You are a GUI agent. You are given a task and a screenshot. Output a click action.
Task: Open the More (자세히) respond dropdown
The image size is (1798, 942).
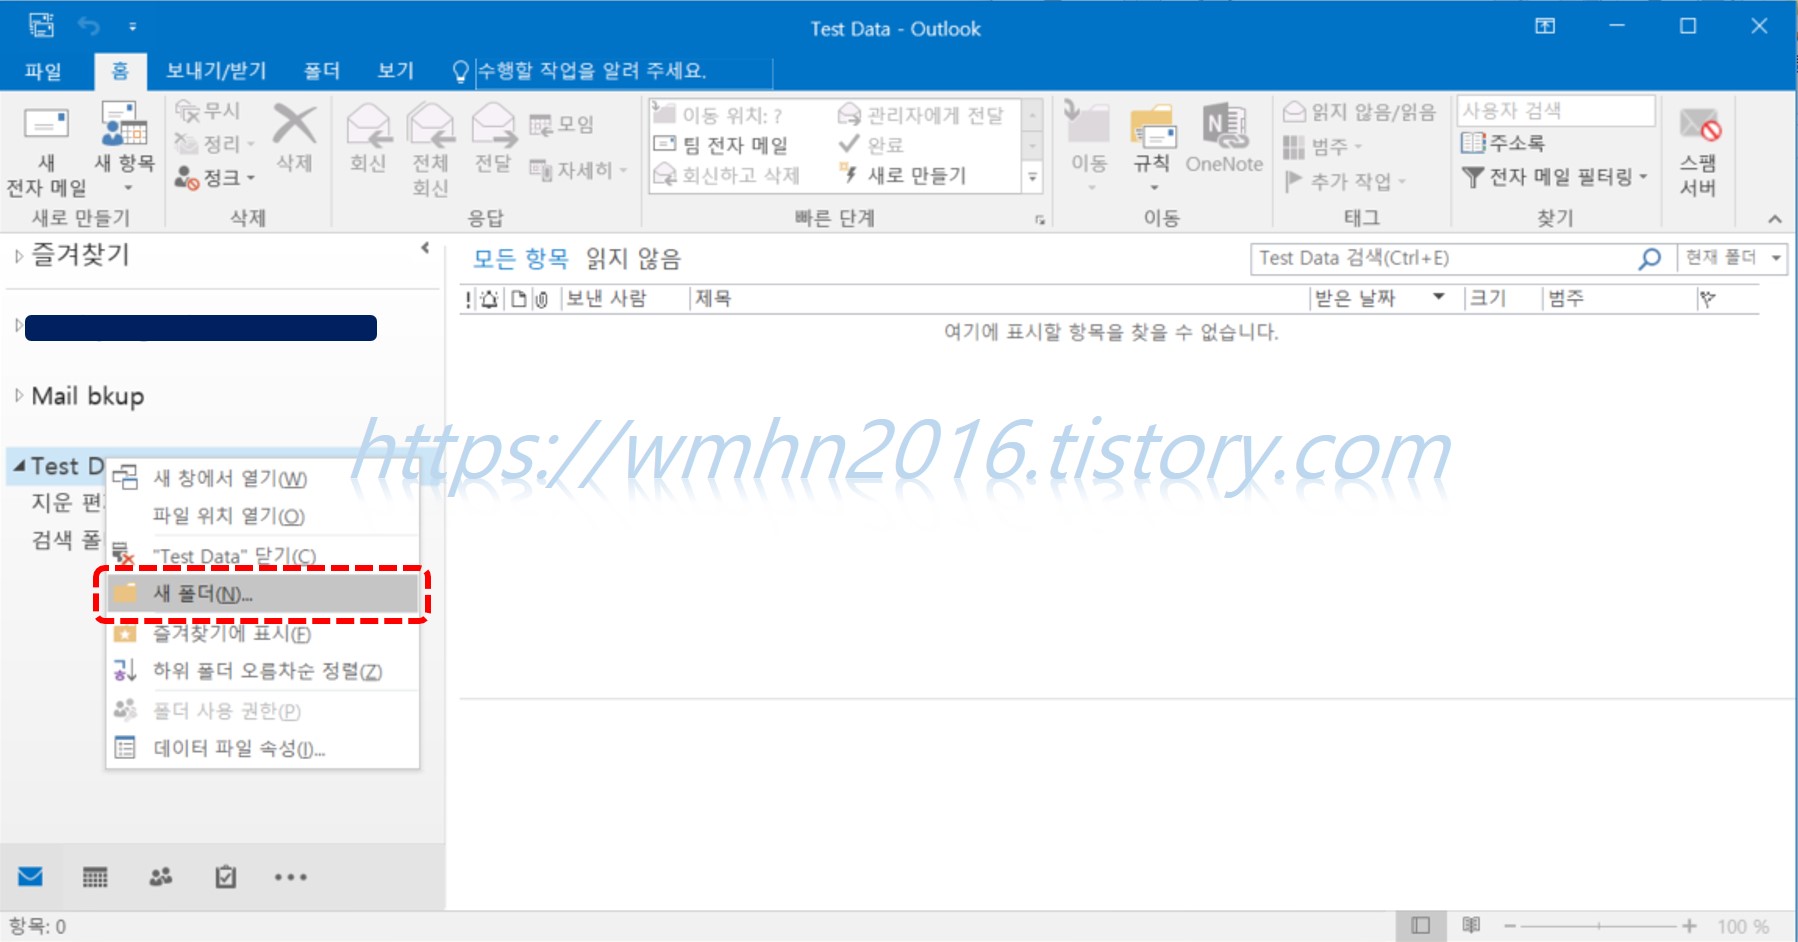(x=578, y=171)
